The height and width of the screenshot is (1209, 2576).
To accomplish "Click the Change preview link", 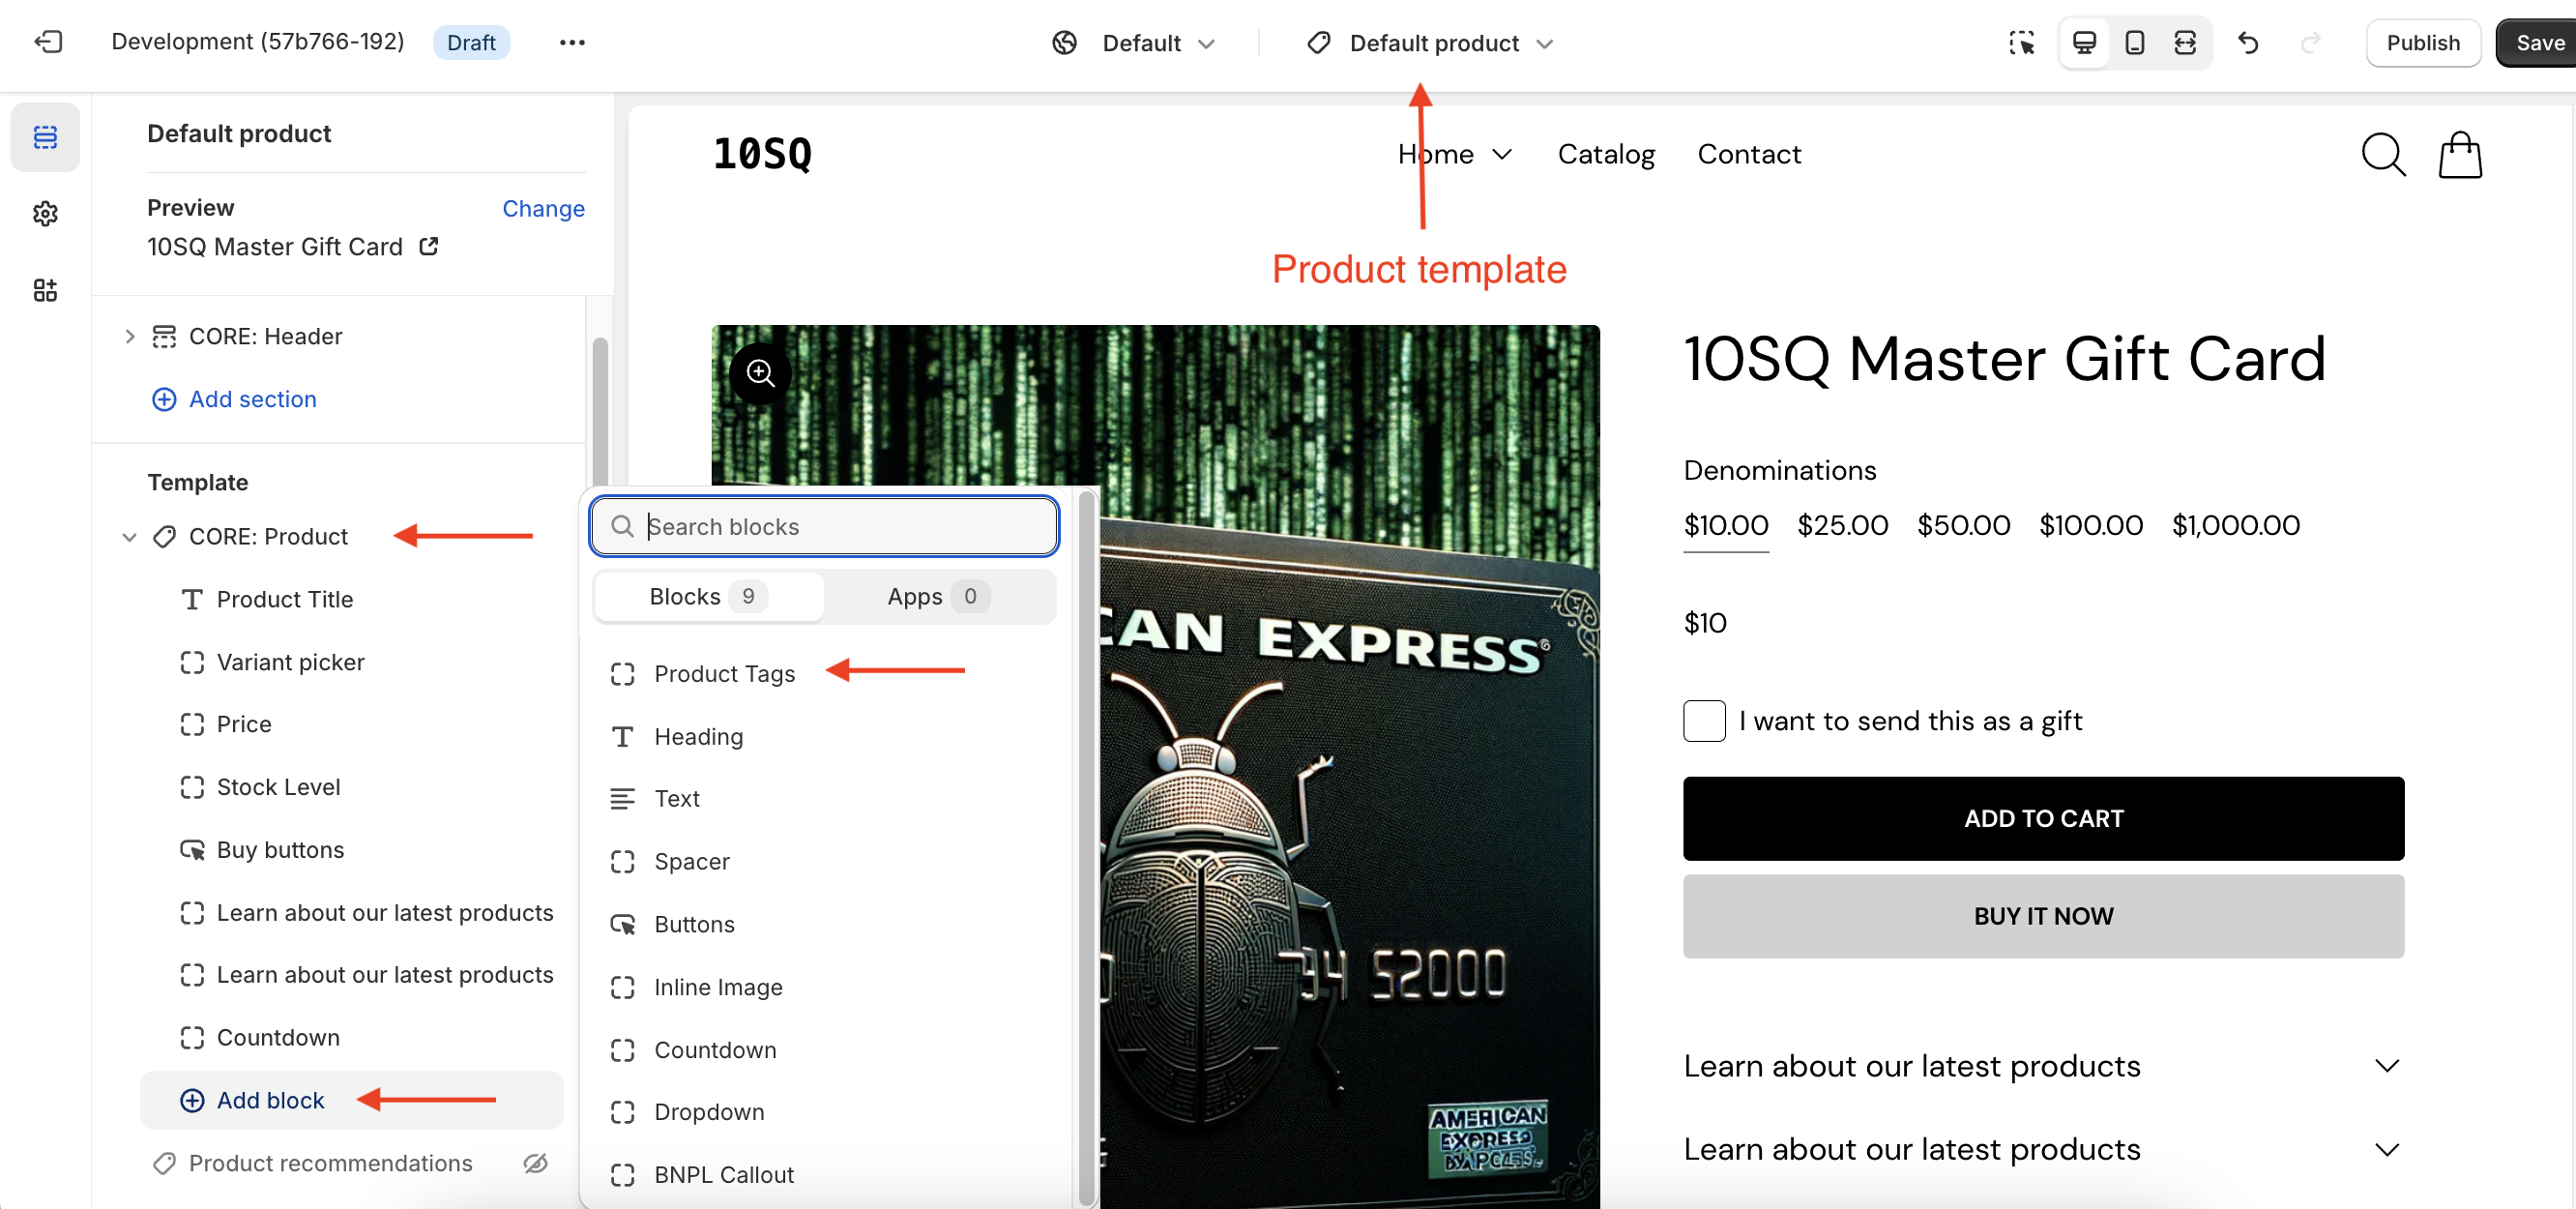I will coord(543,208).
